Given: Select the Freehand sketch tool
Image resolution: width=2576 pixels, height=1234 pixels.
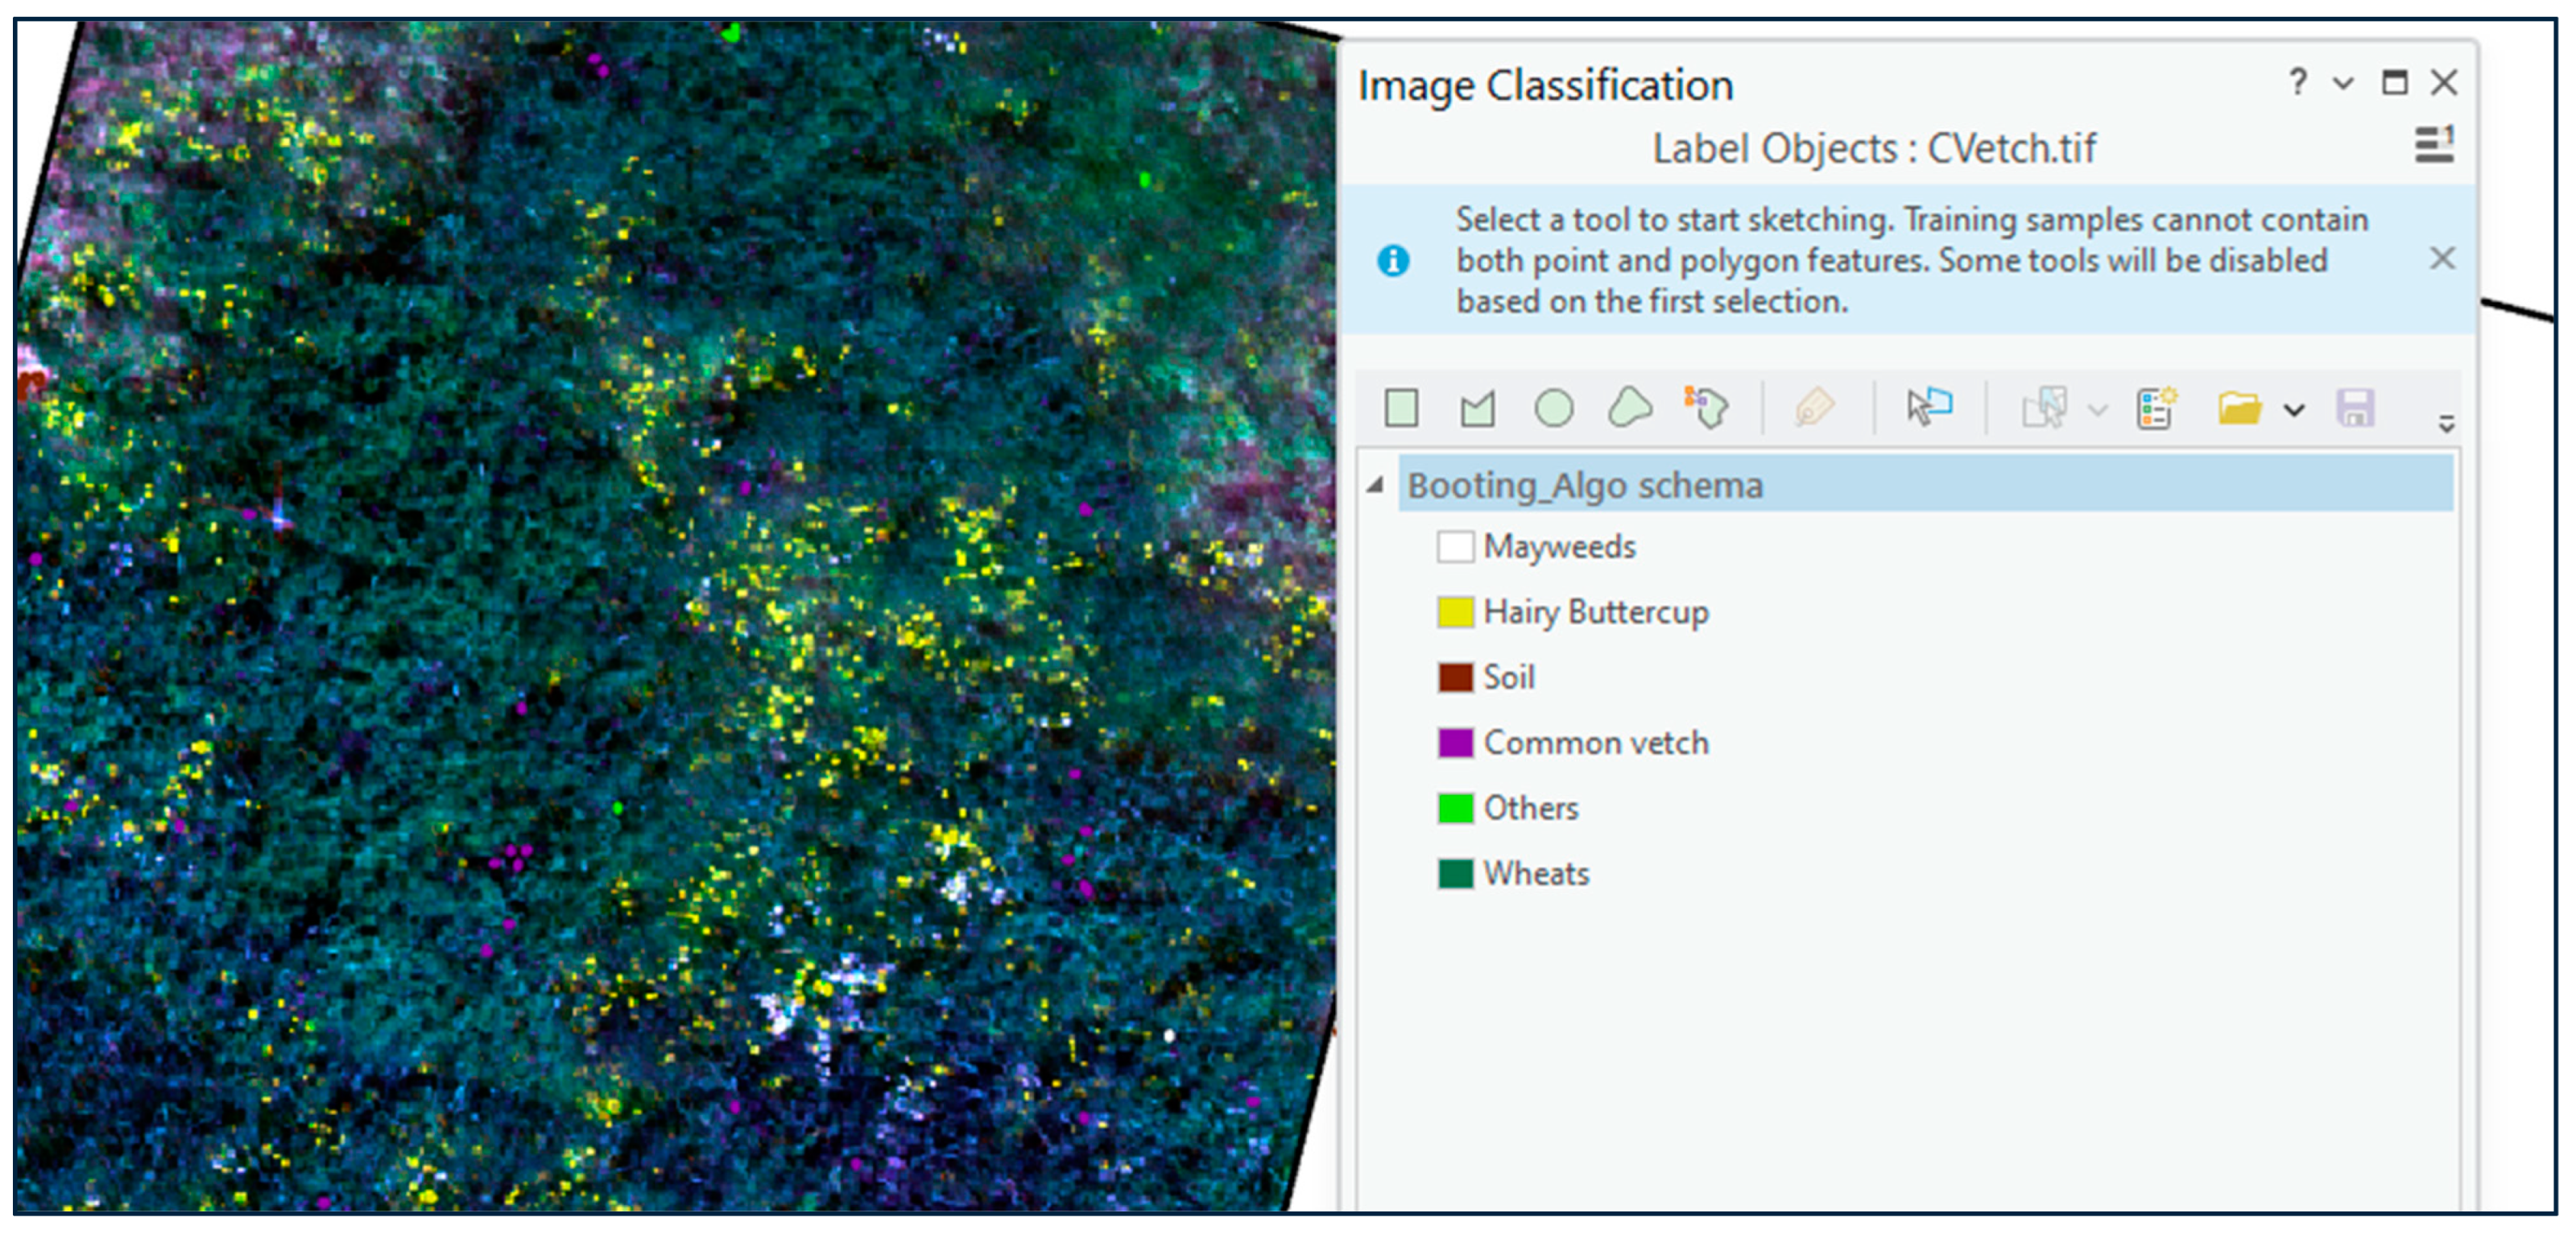Looking at the screenshot, I should point(1629,408).
